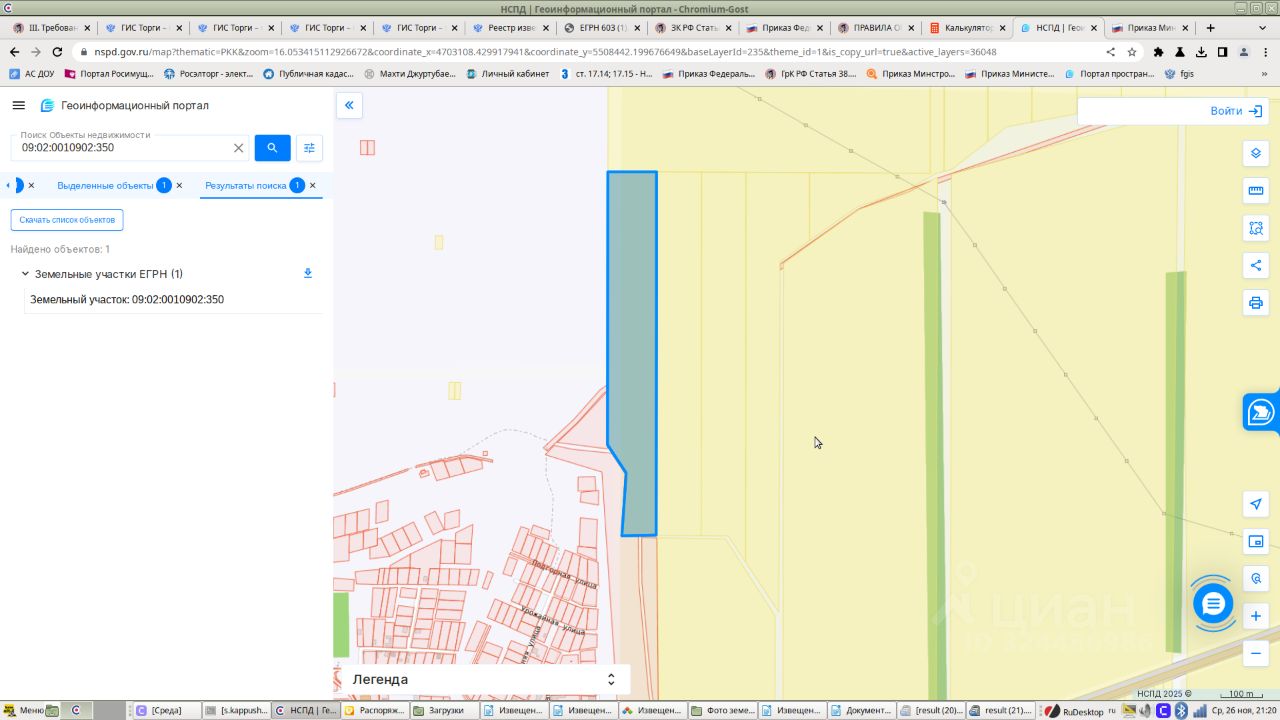Print the map

point(1256,303)
